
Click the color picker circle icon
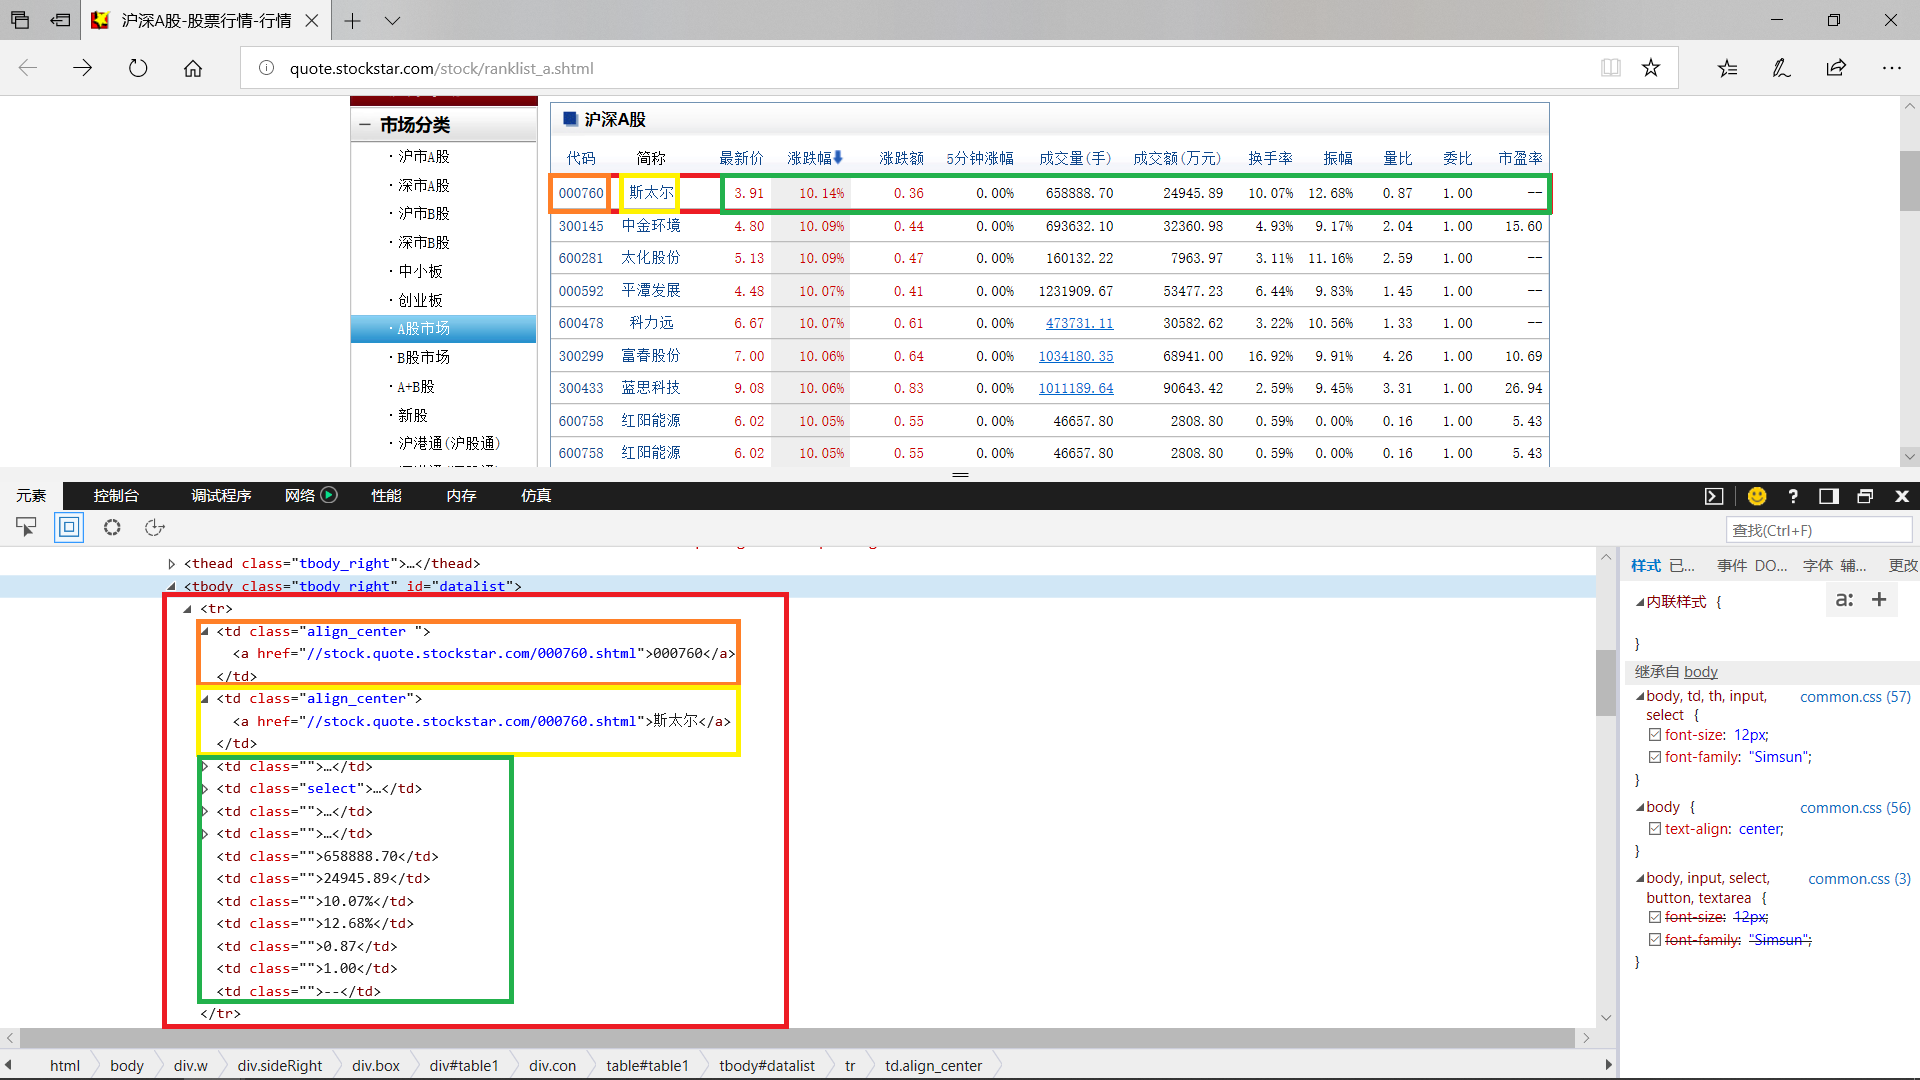pos(112,527)
